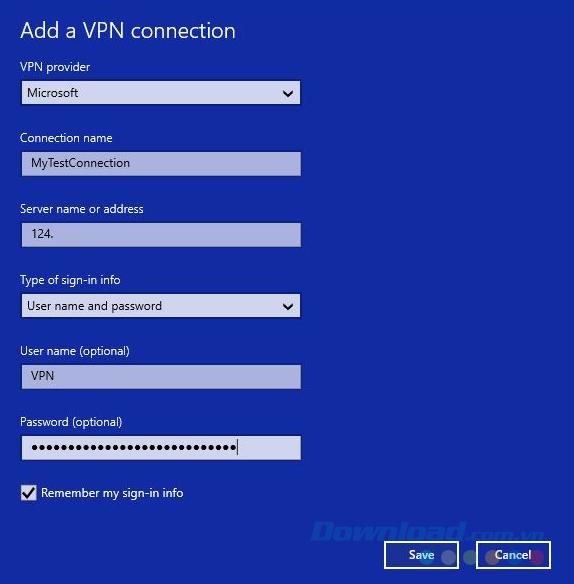Viewport: 574px width, 584px height.
Task: Open the User name and password dropdown
Action: [x=161, y=306]
